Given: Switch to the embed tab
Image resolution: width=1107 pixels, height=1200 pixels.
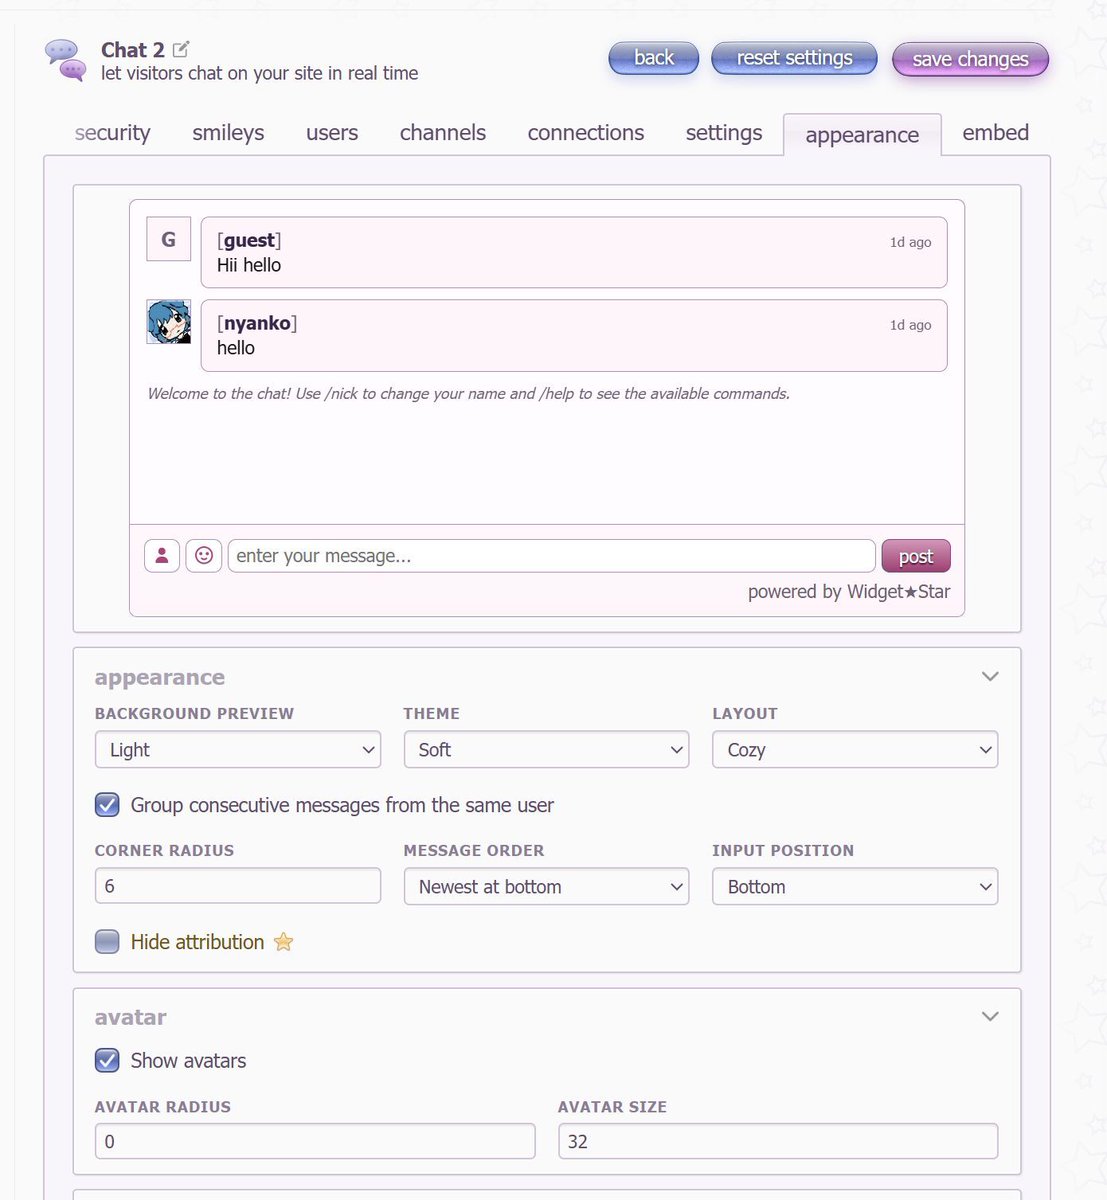Looking at the screenshot, I should click(996, 133).
